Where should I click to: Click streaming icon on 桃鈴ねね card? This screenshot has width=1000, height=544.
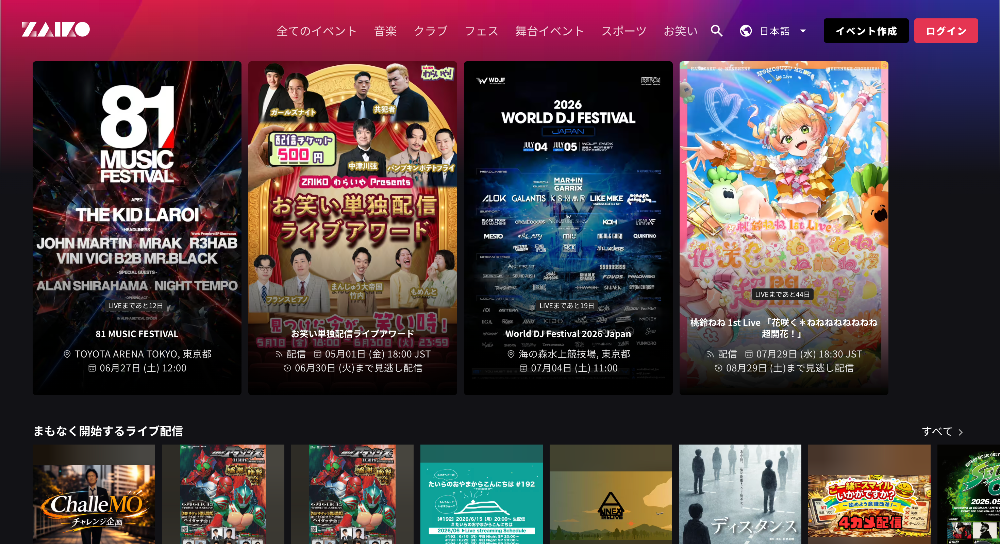point(710,354)
